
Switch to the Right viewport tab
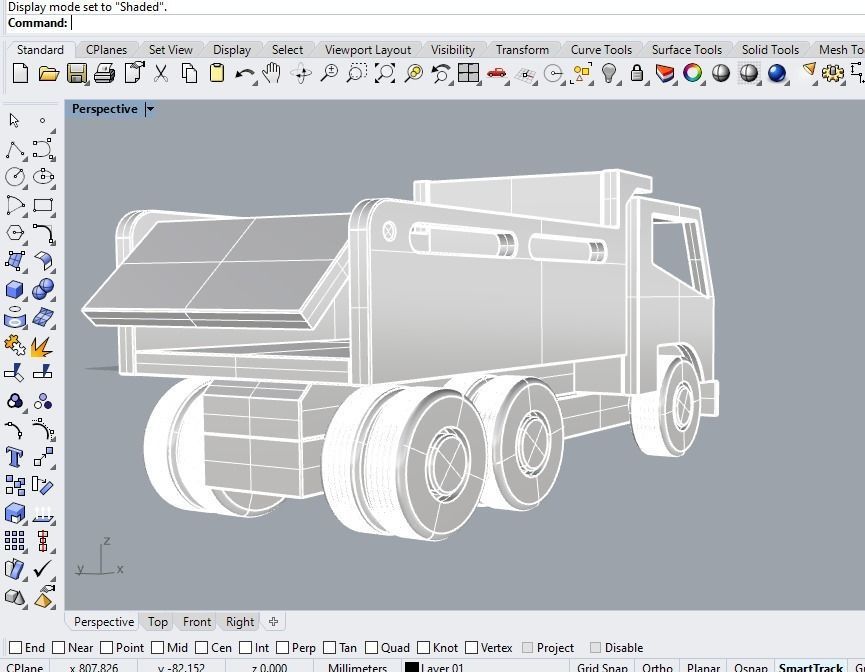[x=240, y=622]
